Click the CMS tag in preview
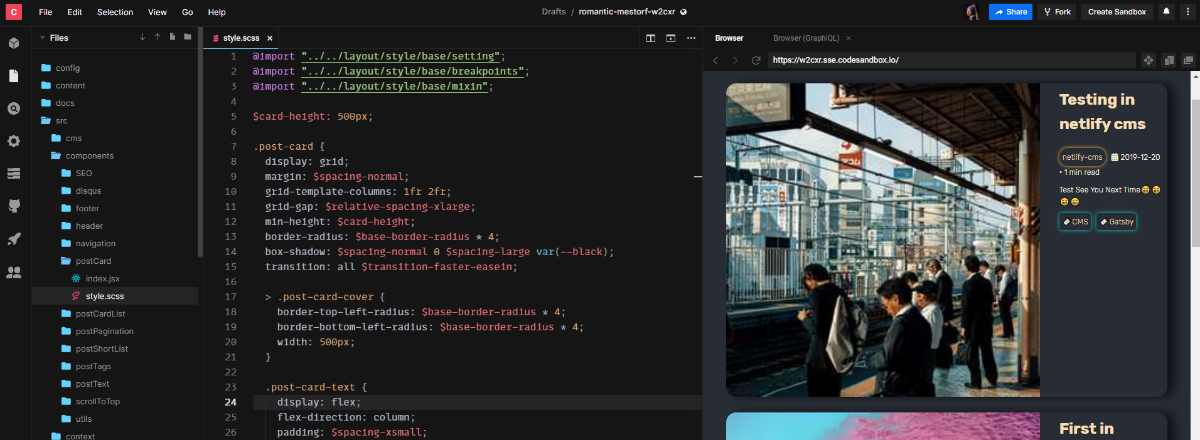1200x440 pixels. coord(1075,221)
